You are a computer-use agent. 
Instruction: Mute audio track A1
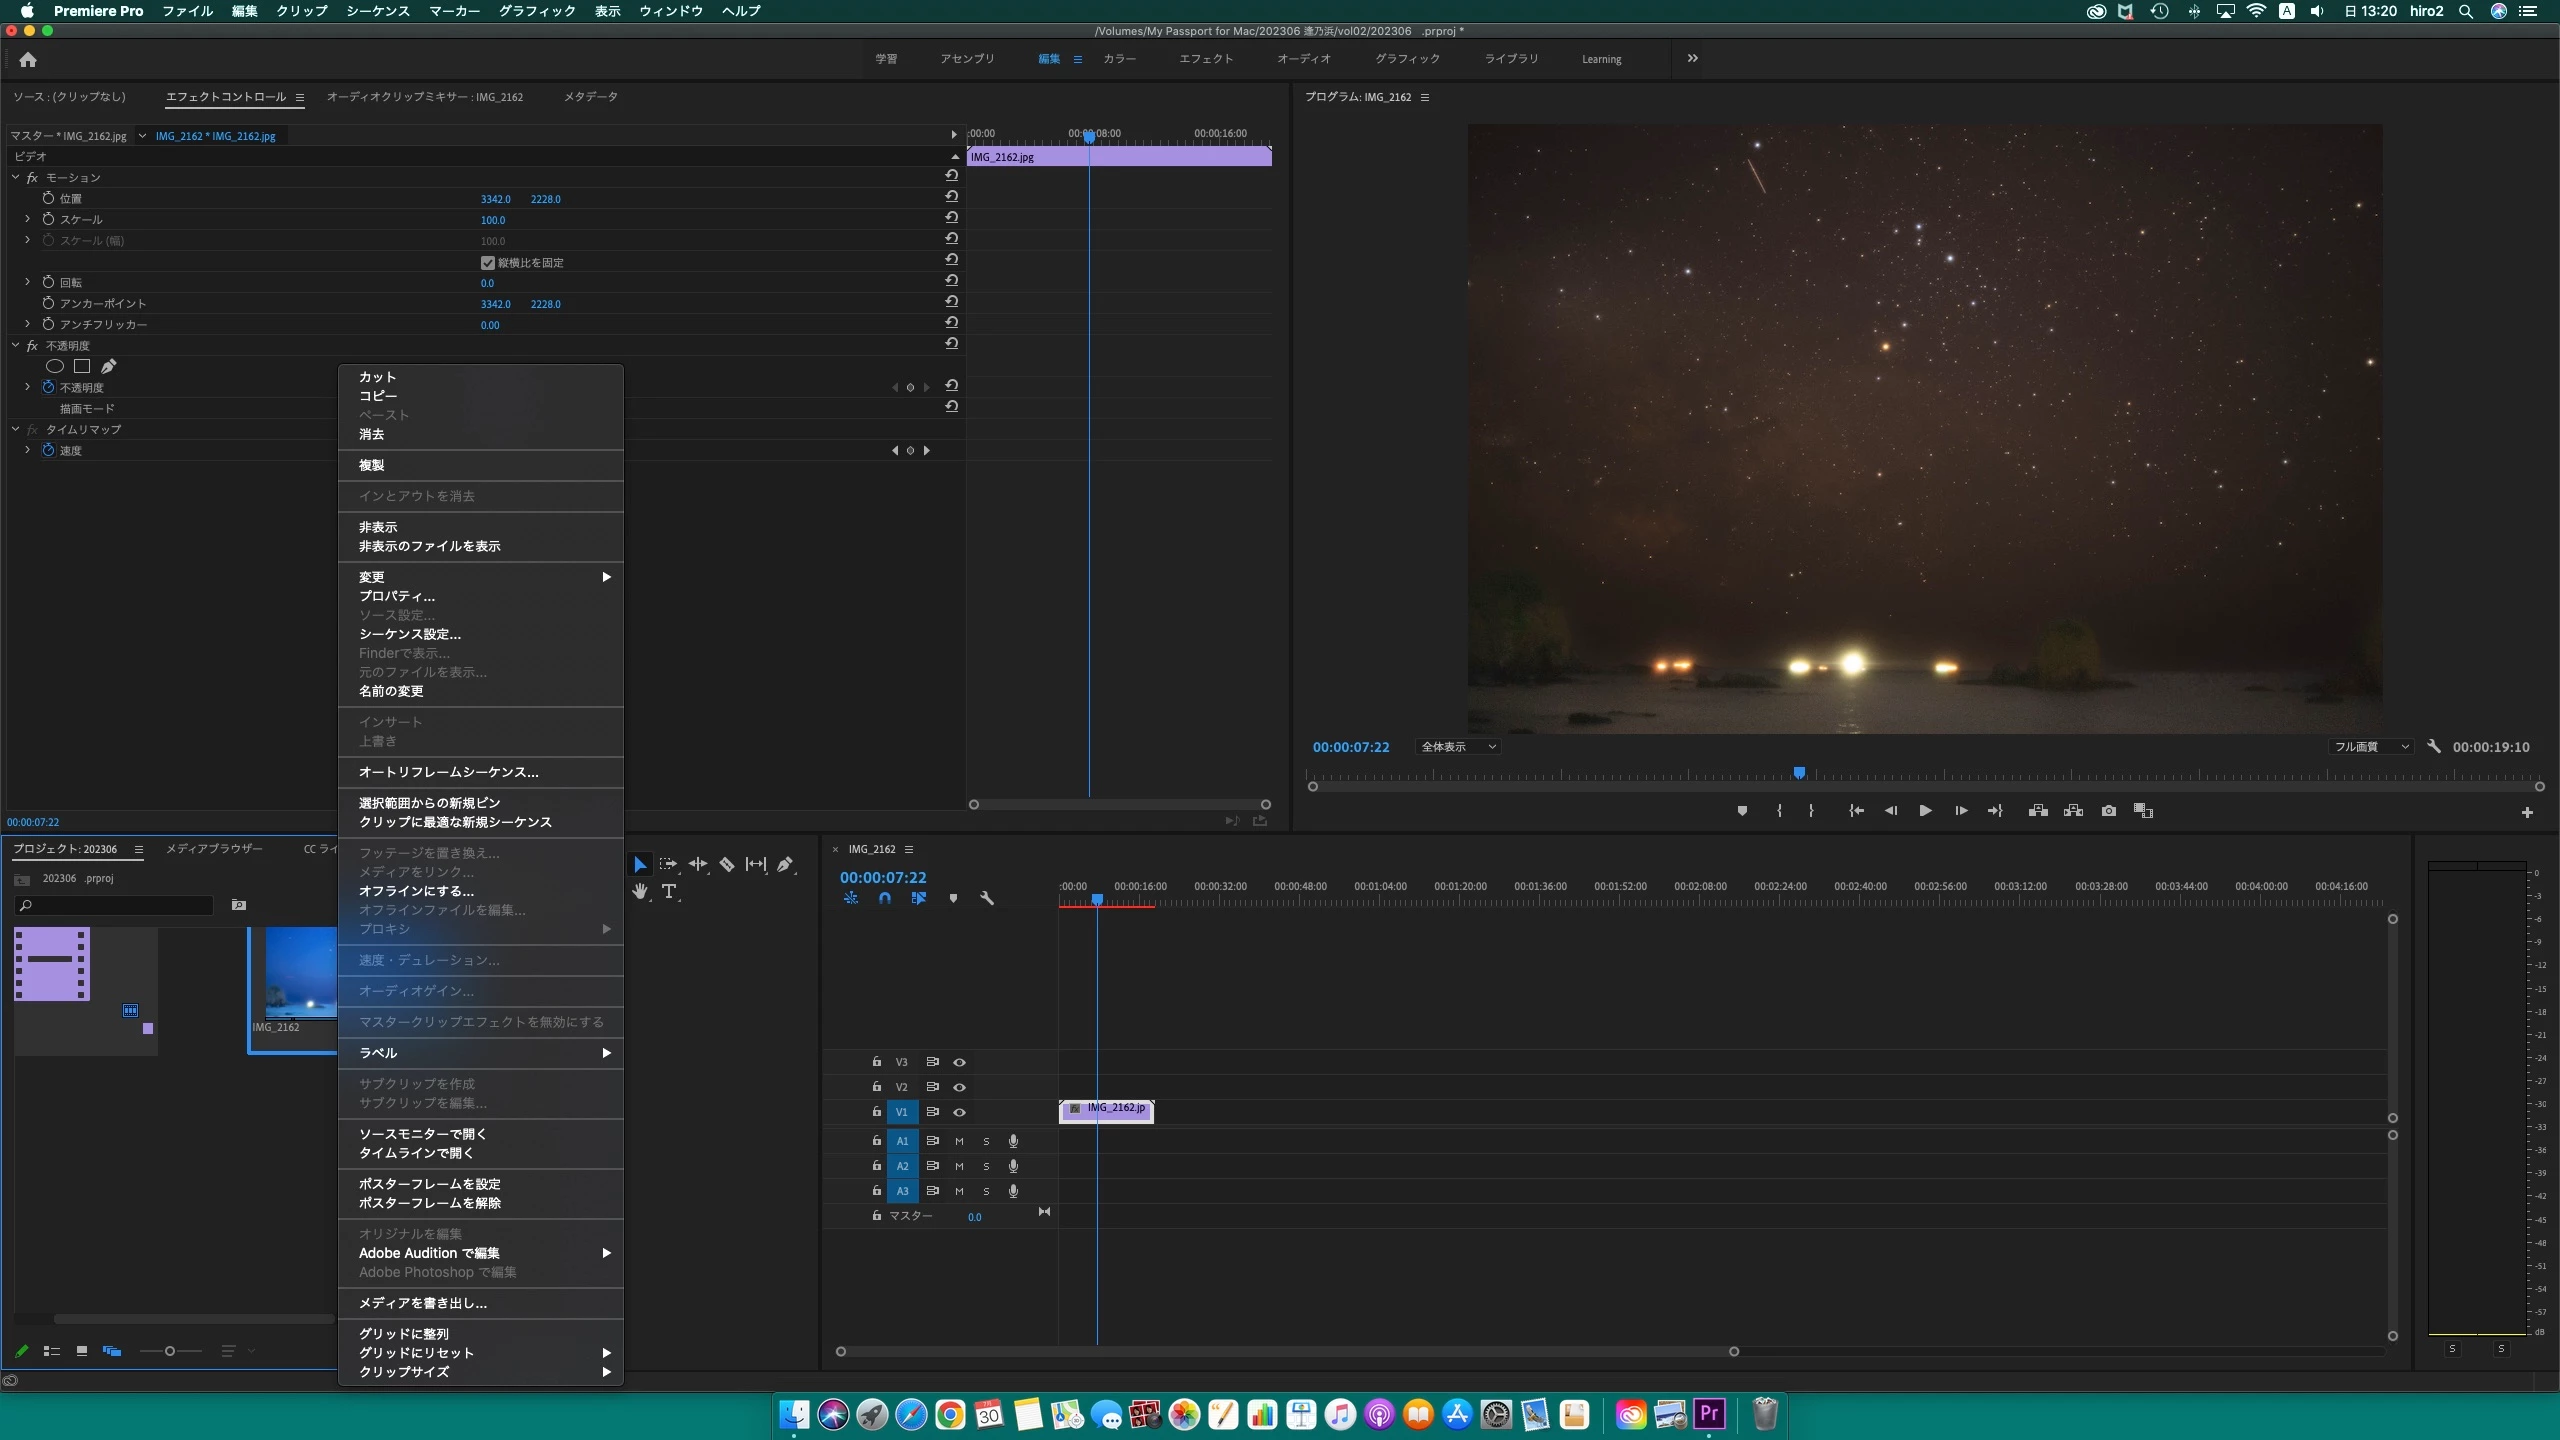tap(959, 1141)
